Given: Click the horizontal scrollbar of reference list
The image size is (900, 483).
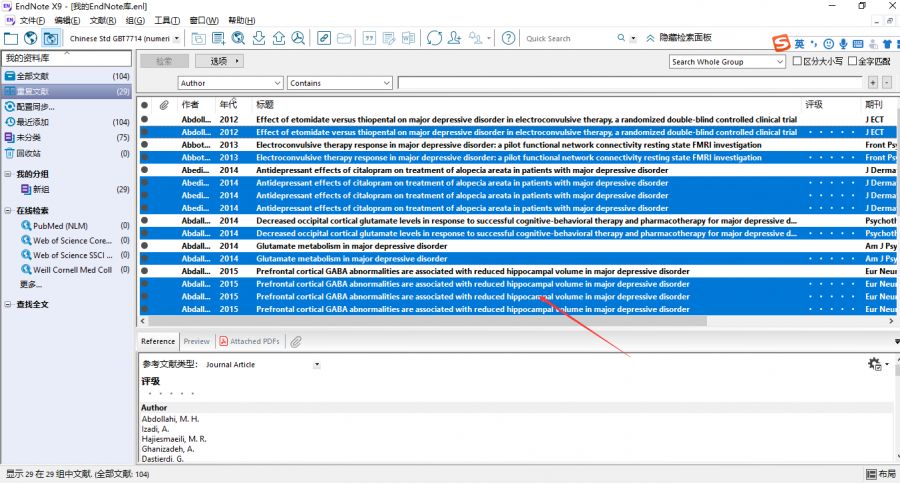Looking at the screenshot, I should click(427, 321).
